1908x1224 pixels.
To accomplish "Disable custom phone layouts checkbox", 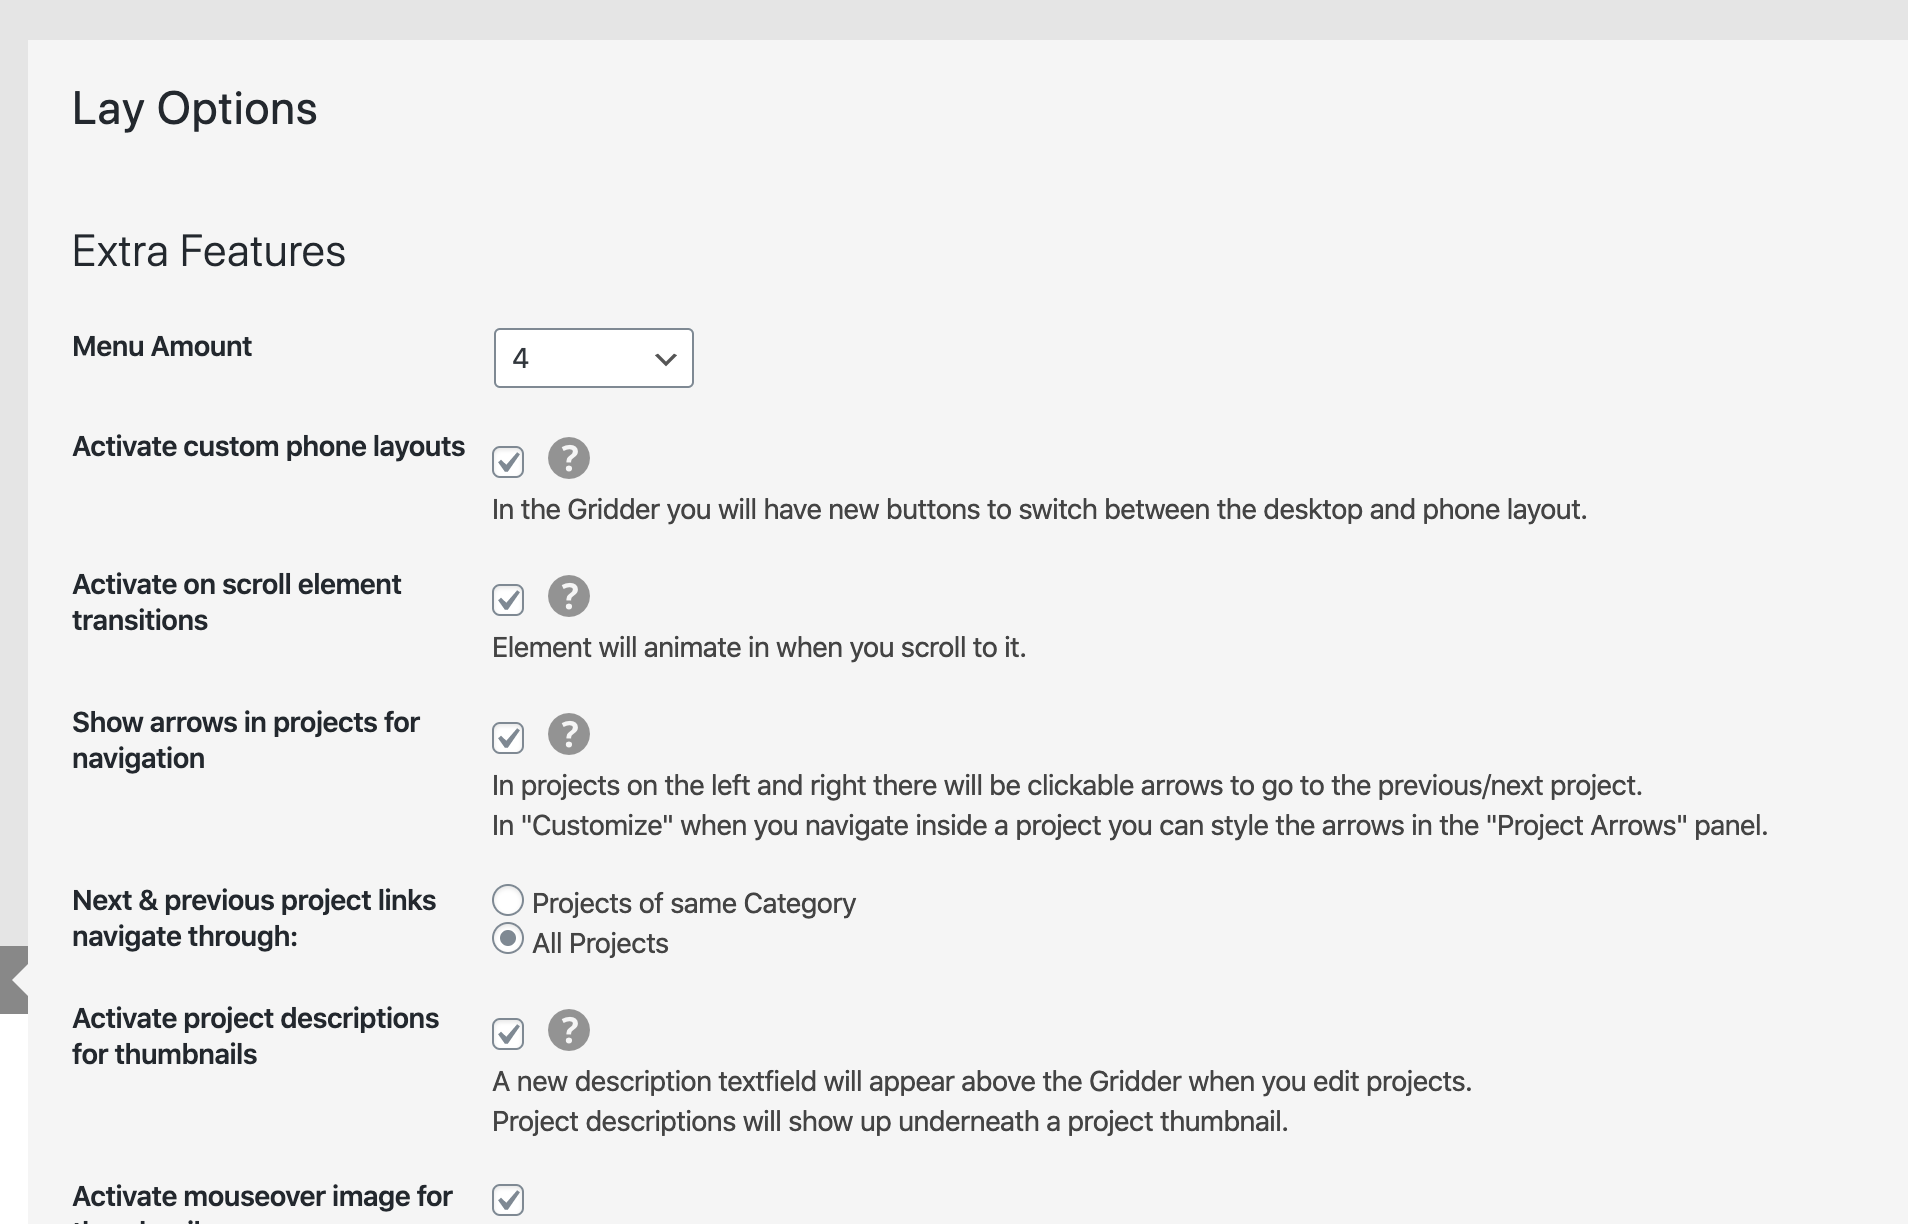I will pyautogui.click(x=508, y=461).
